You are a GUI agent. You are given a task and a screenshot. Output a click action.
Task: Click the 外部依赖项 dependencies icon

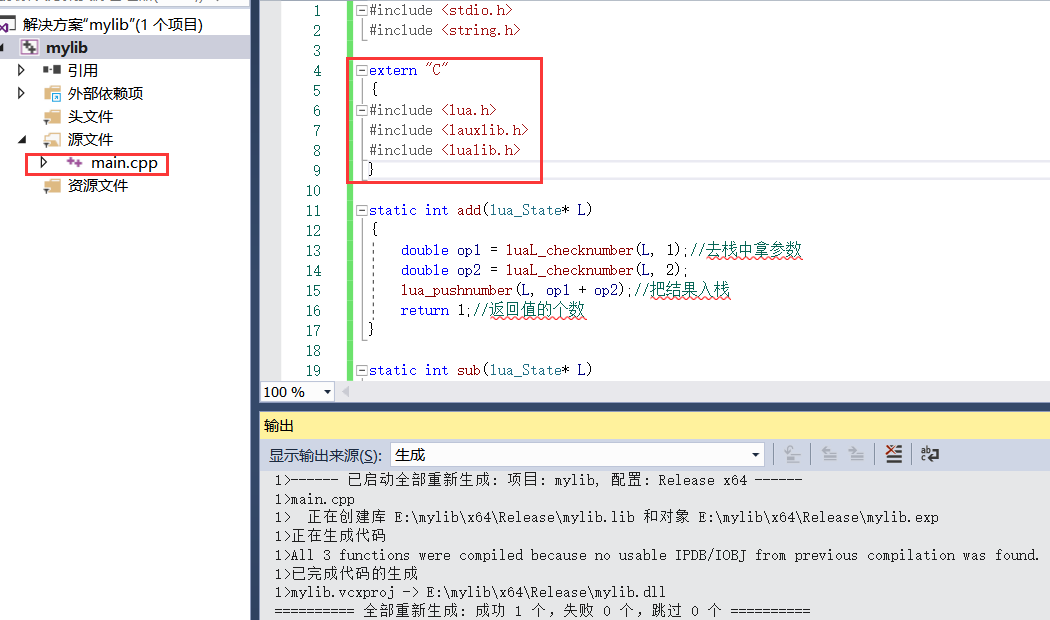(x=53, y=92)
